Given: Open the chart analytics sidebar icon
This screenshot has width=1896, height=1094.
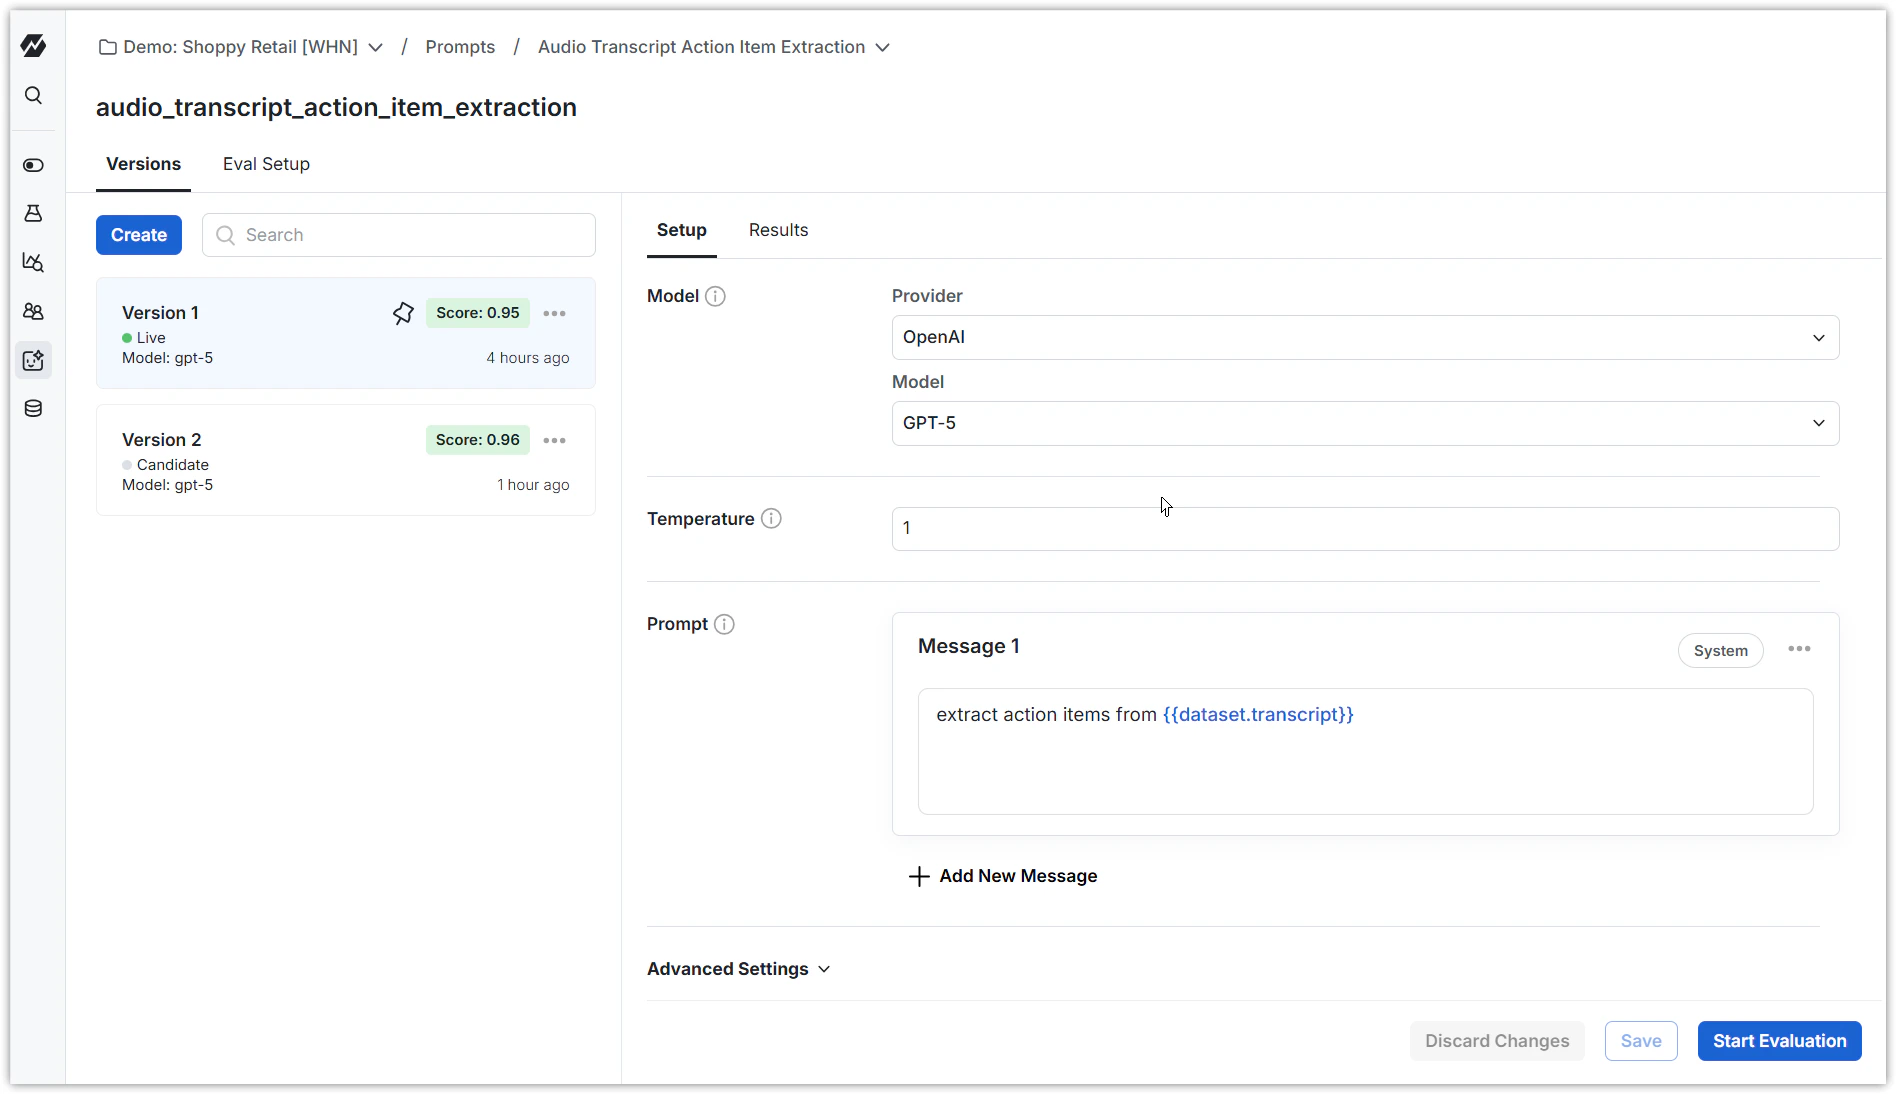Looking at the screenshot, I should pos(33,262).
